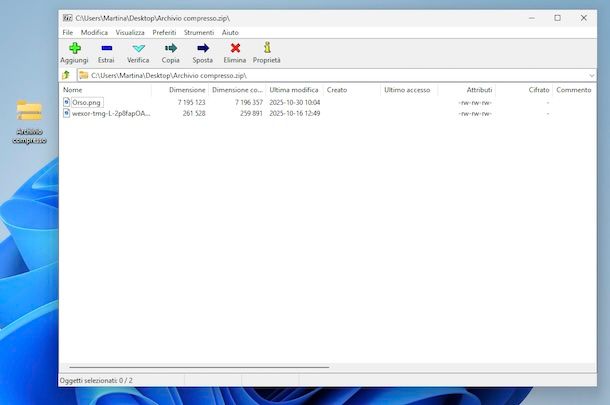Click size value 7 195 123
The height and width of the screenshot is (405, 610).
point(191,102)
